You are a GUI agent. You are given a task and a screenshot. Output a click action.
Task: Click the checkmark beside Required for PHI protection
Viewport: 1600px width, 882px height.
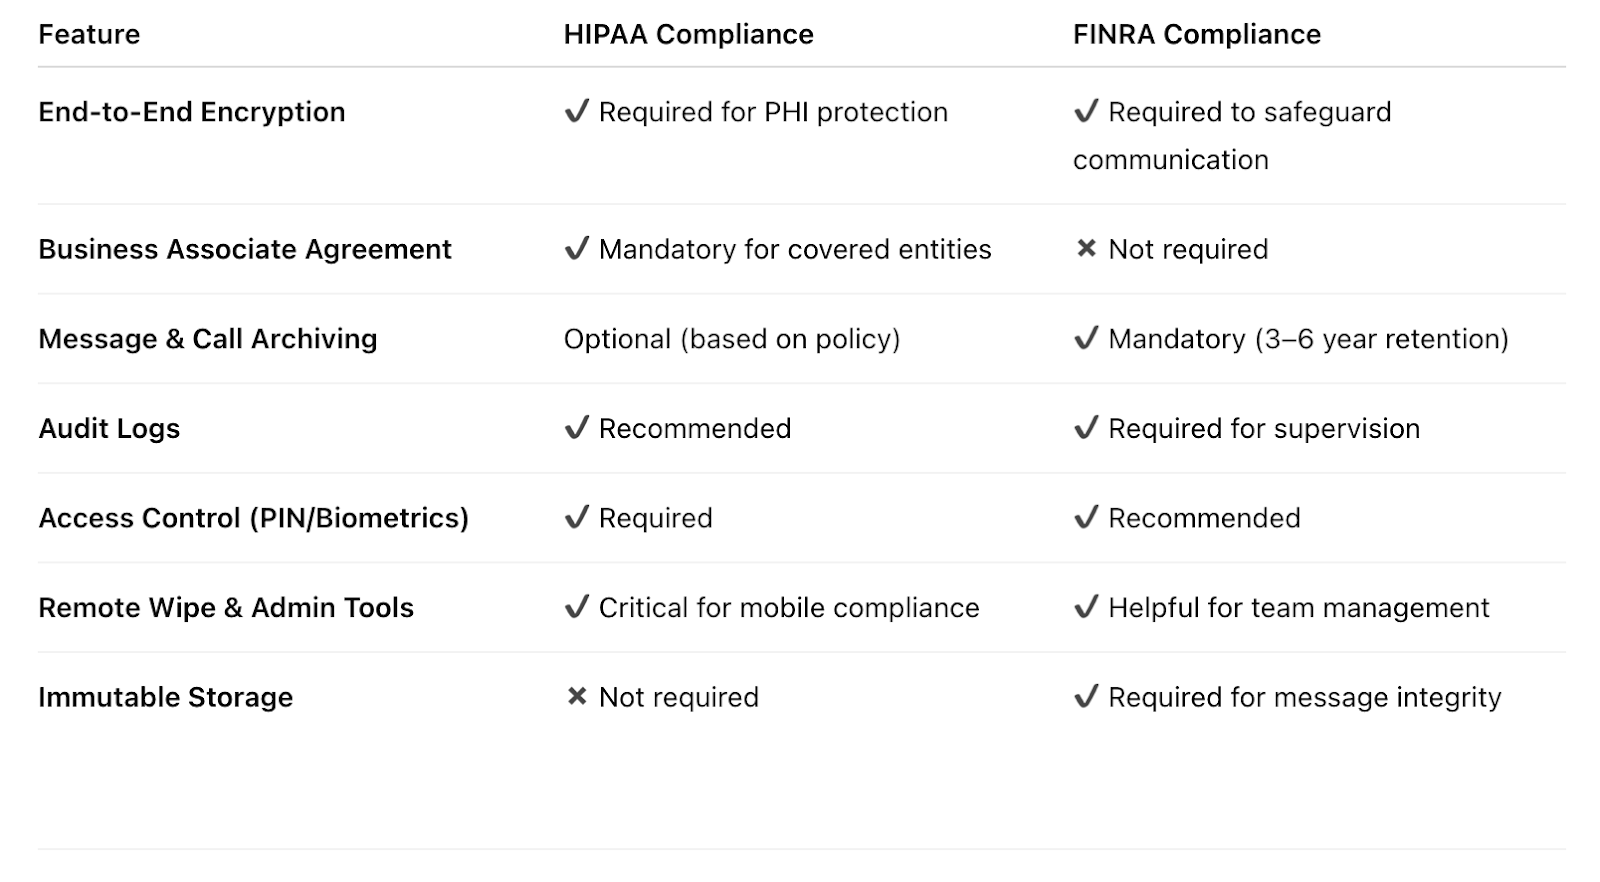pos(577,111)
